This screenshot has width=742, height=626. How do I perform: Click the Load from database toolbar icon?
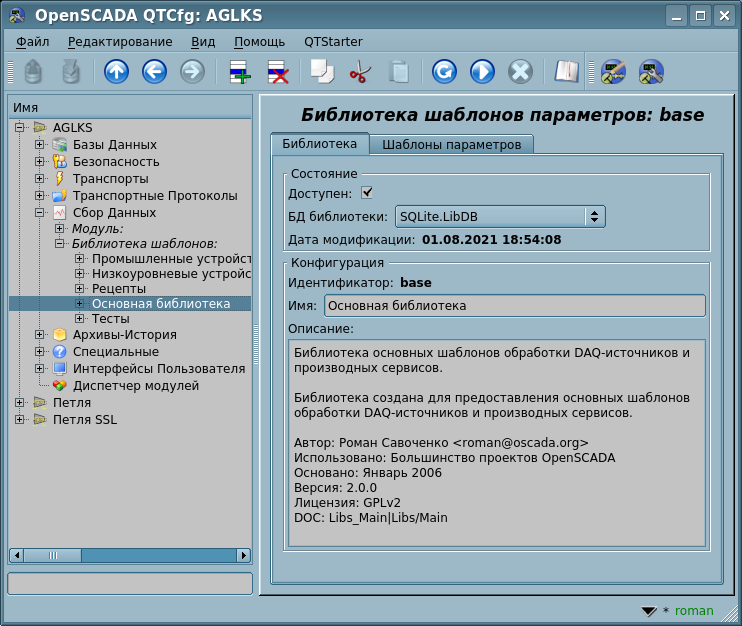point(33,72)
